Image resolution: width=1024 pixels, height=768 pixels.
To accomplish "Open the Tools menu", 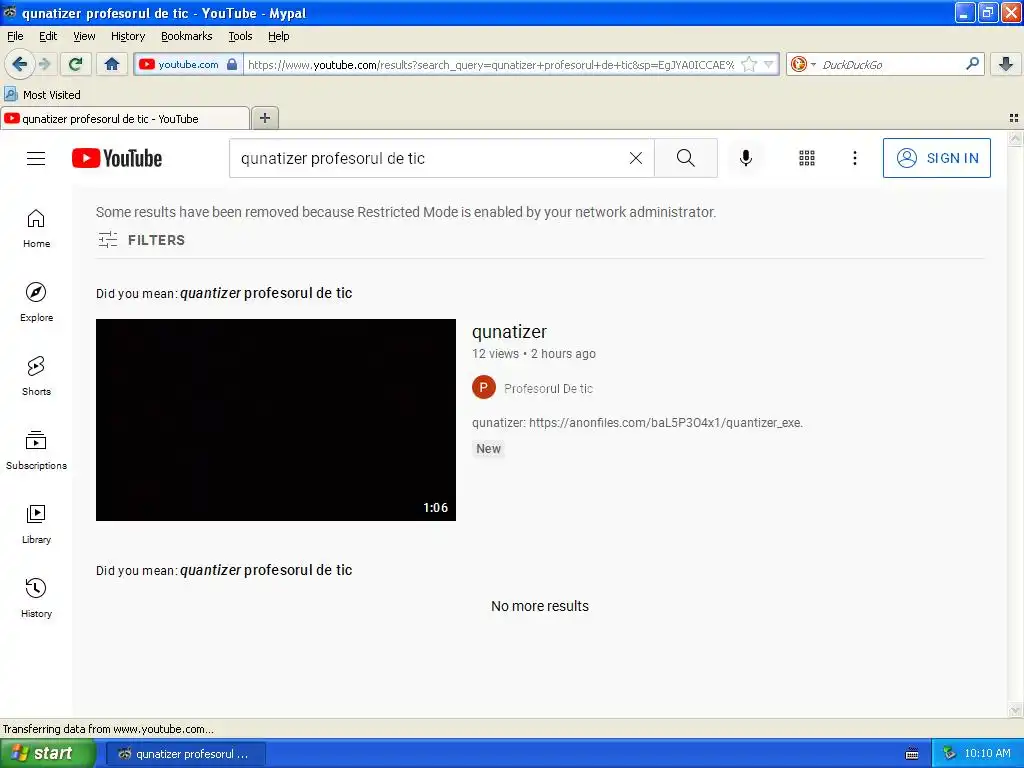I will 240,36.
